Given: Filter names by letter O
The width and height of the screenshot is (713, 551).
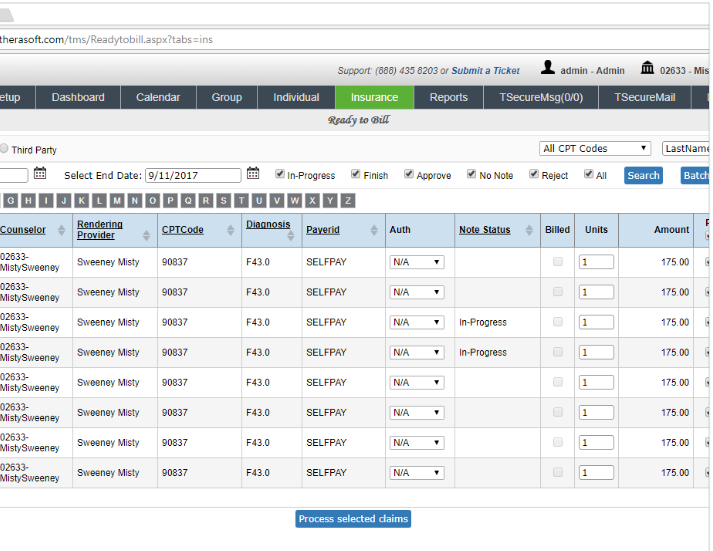Looking at the screenshot, I should click(152, 200).
